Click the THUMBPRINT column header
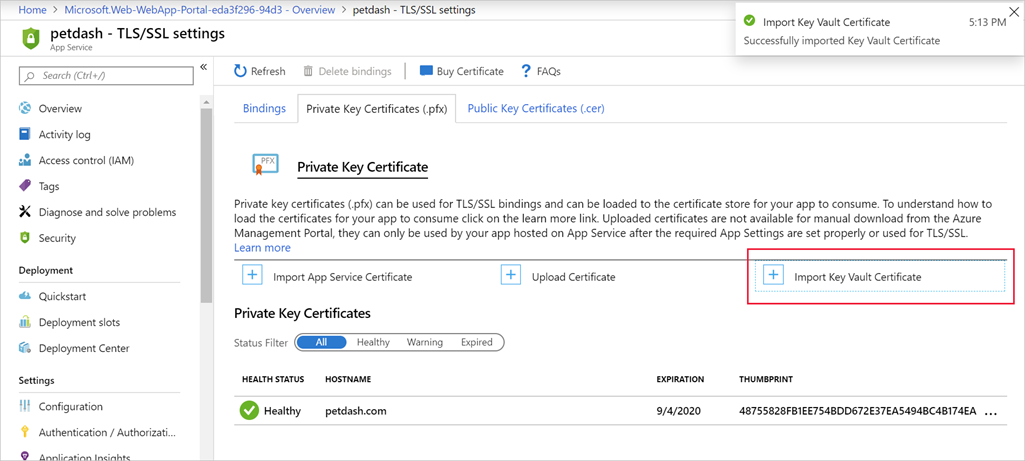Screen dimensions: 1025x461 [766, 379]
